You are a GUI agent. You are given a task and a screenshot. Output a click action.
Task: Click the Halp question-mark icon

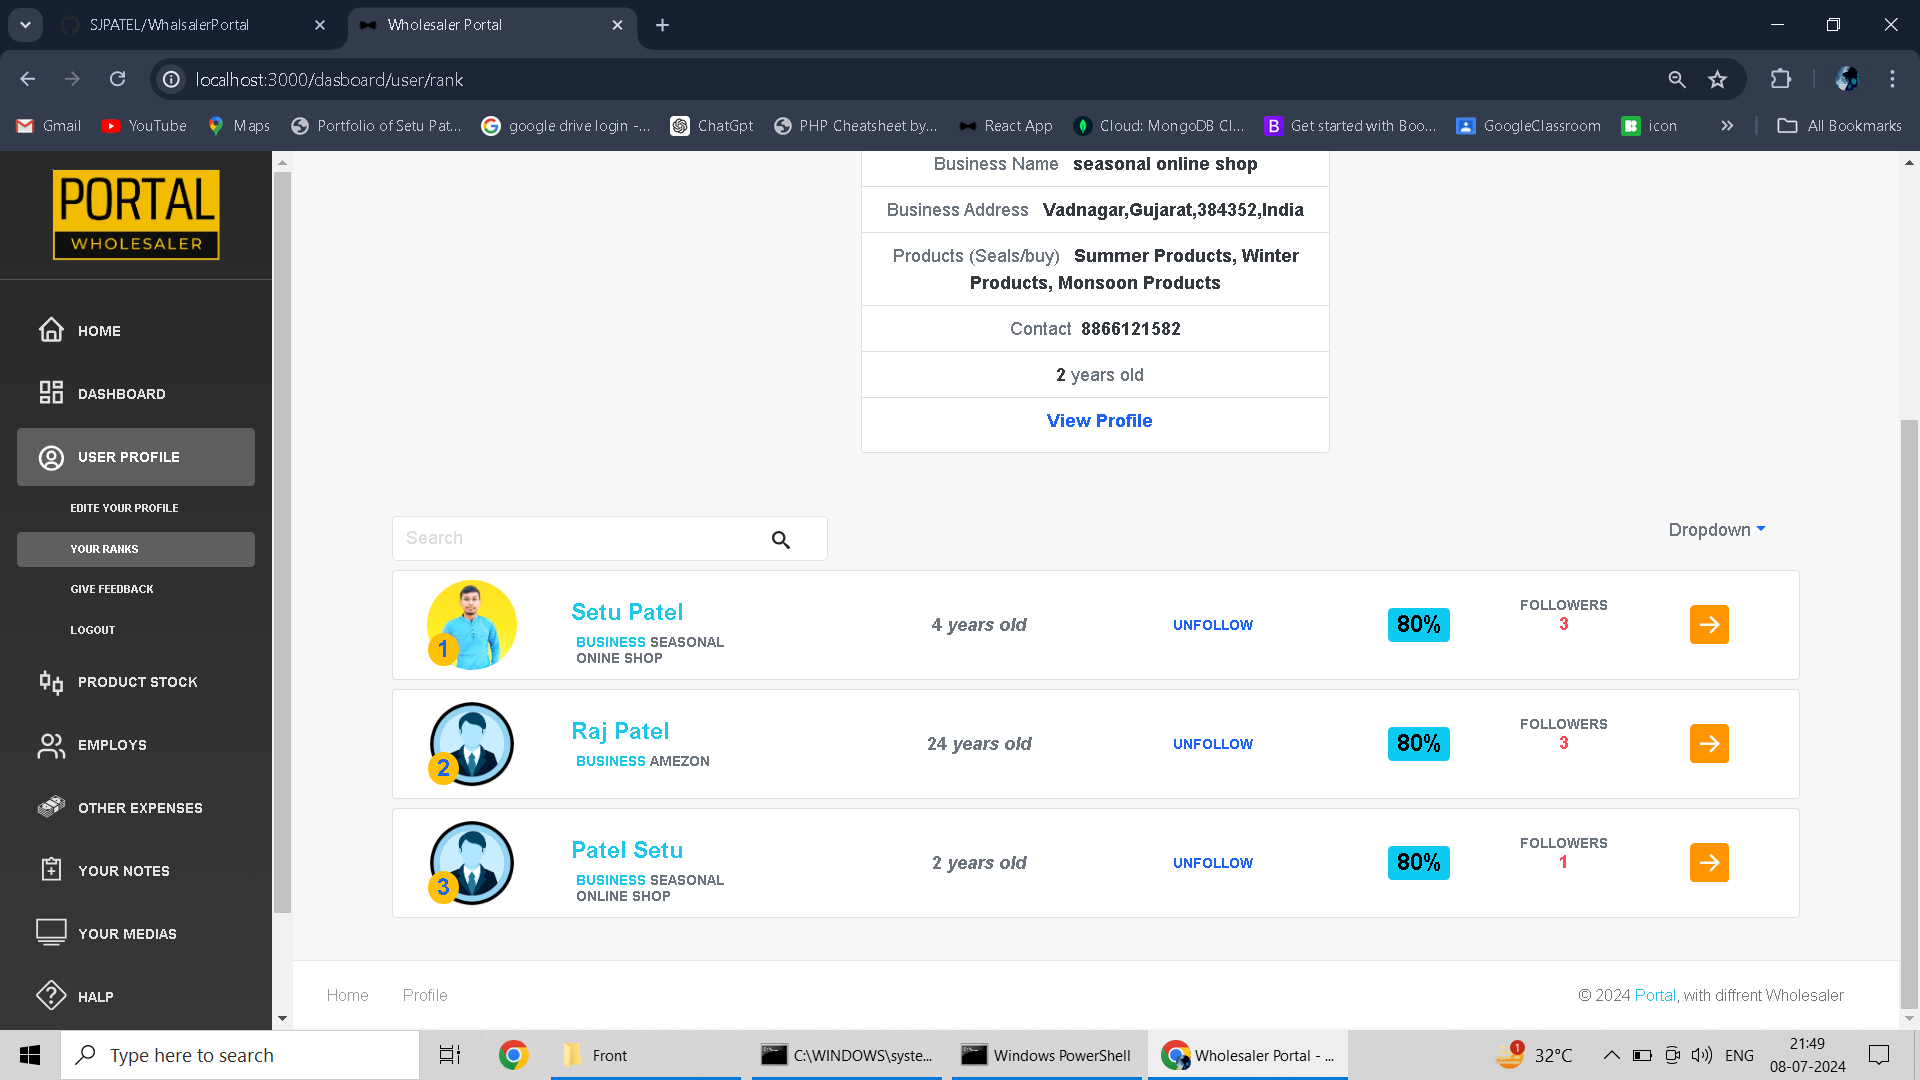[51, 996]
